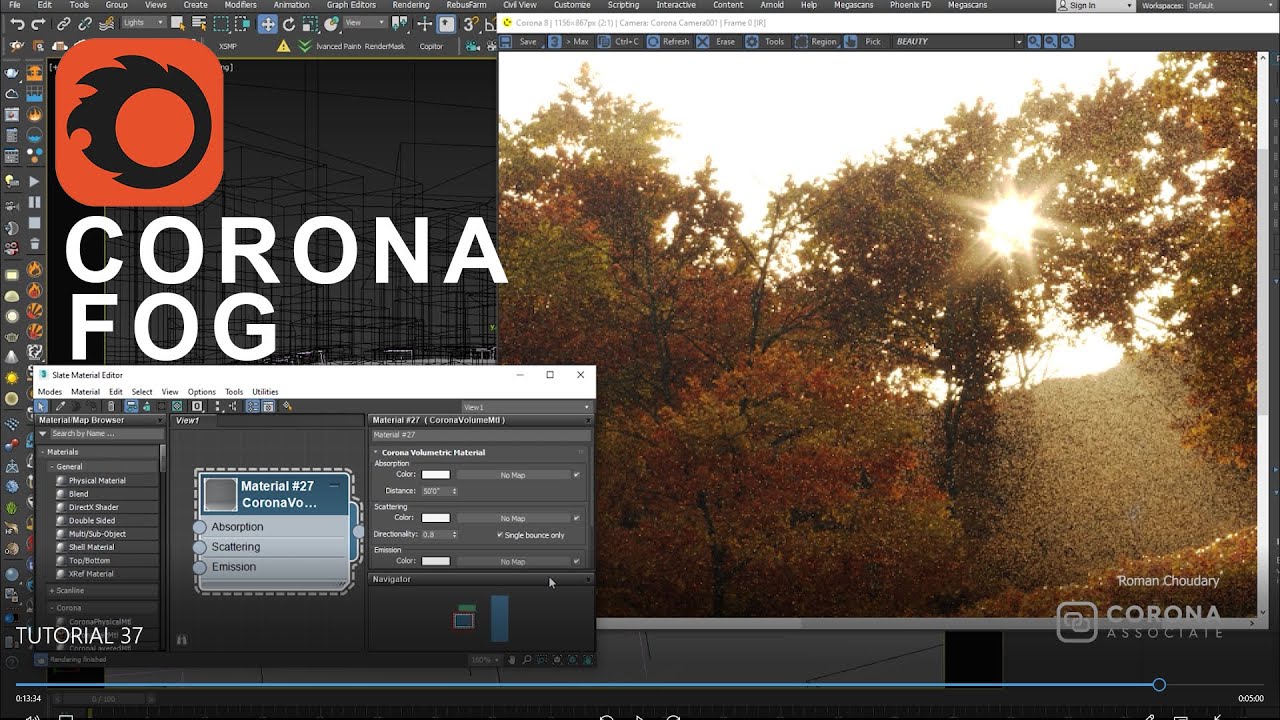Collapse the General materials group
Screen dimensions: 1280x720
point(51,467)
